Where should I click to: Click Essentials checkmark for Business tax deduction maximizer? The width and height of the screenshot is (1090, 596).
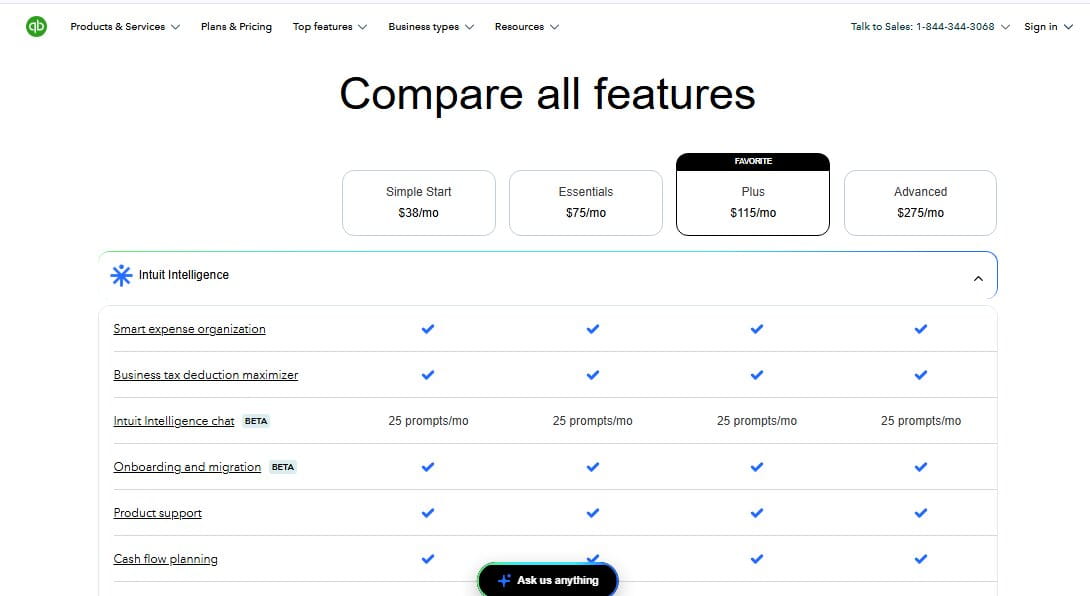[592, 375]
